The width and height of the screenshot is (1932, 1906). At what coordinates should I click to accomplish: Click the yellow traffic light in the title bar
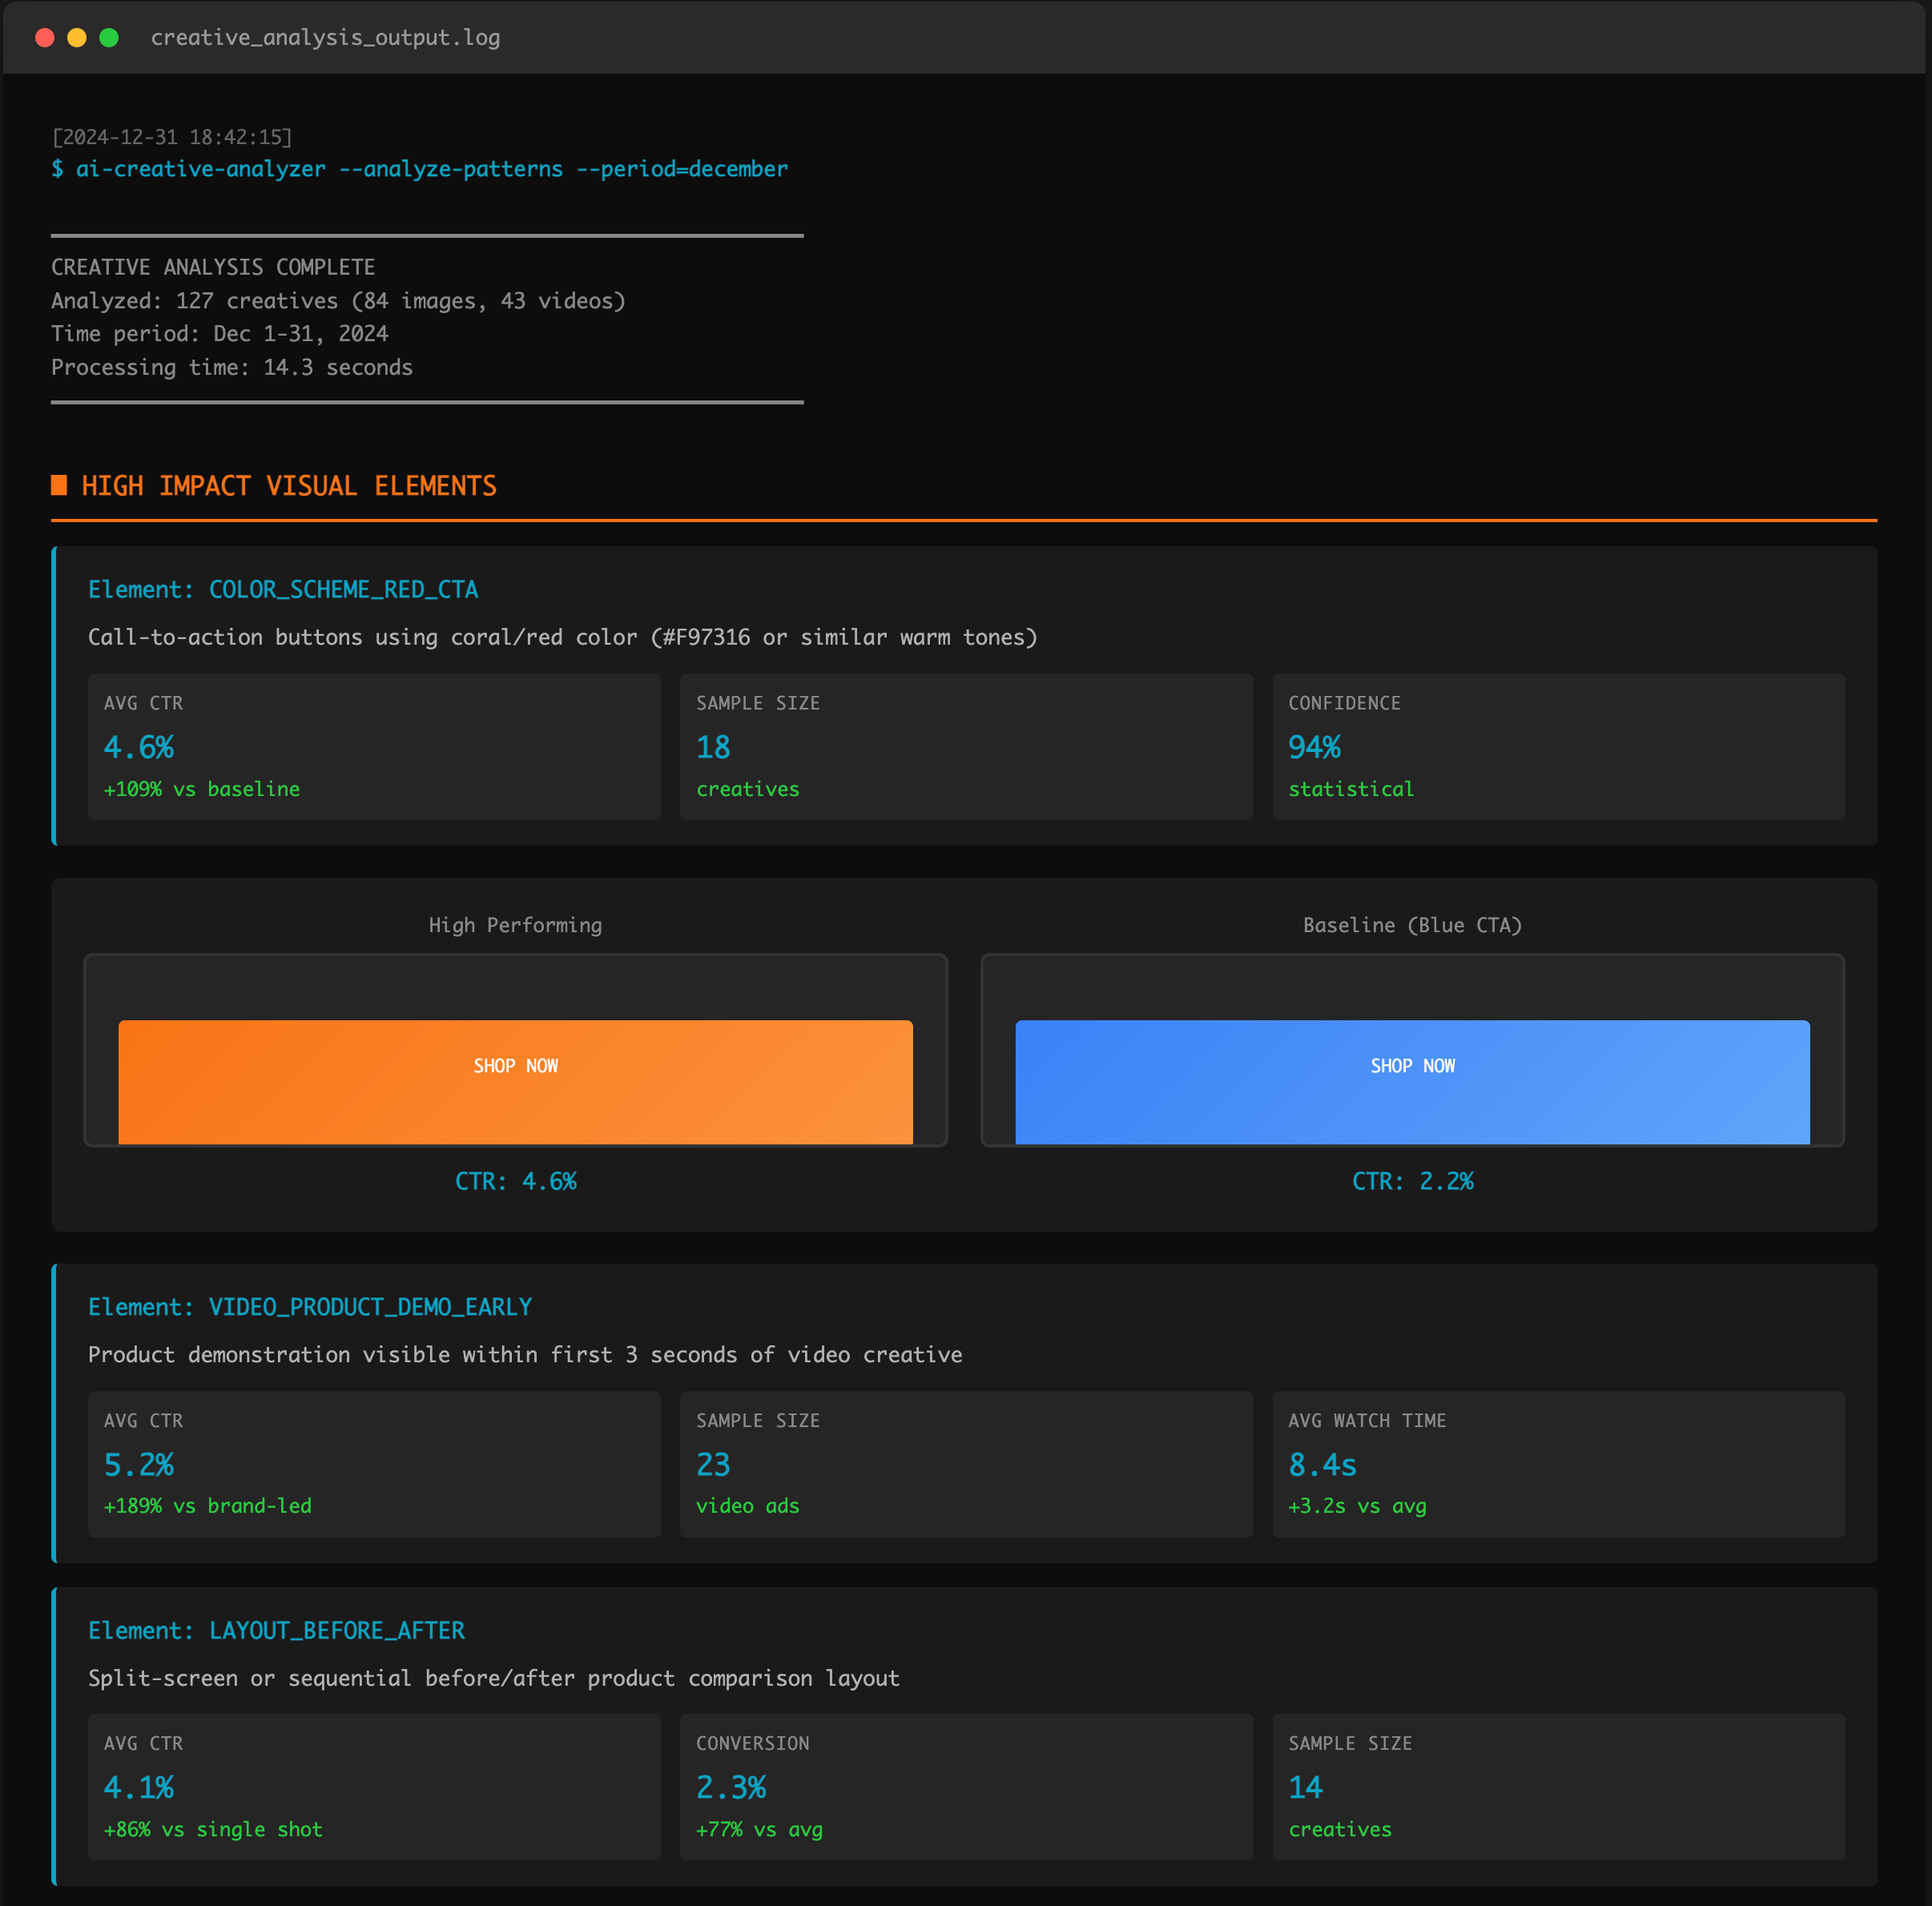point(76,37)
